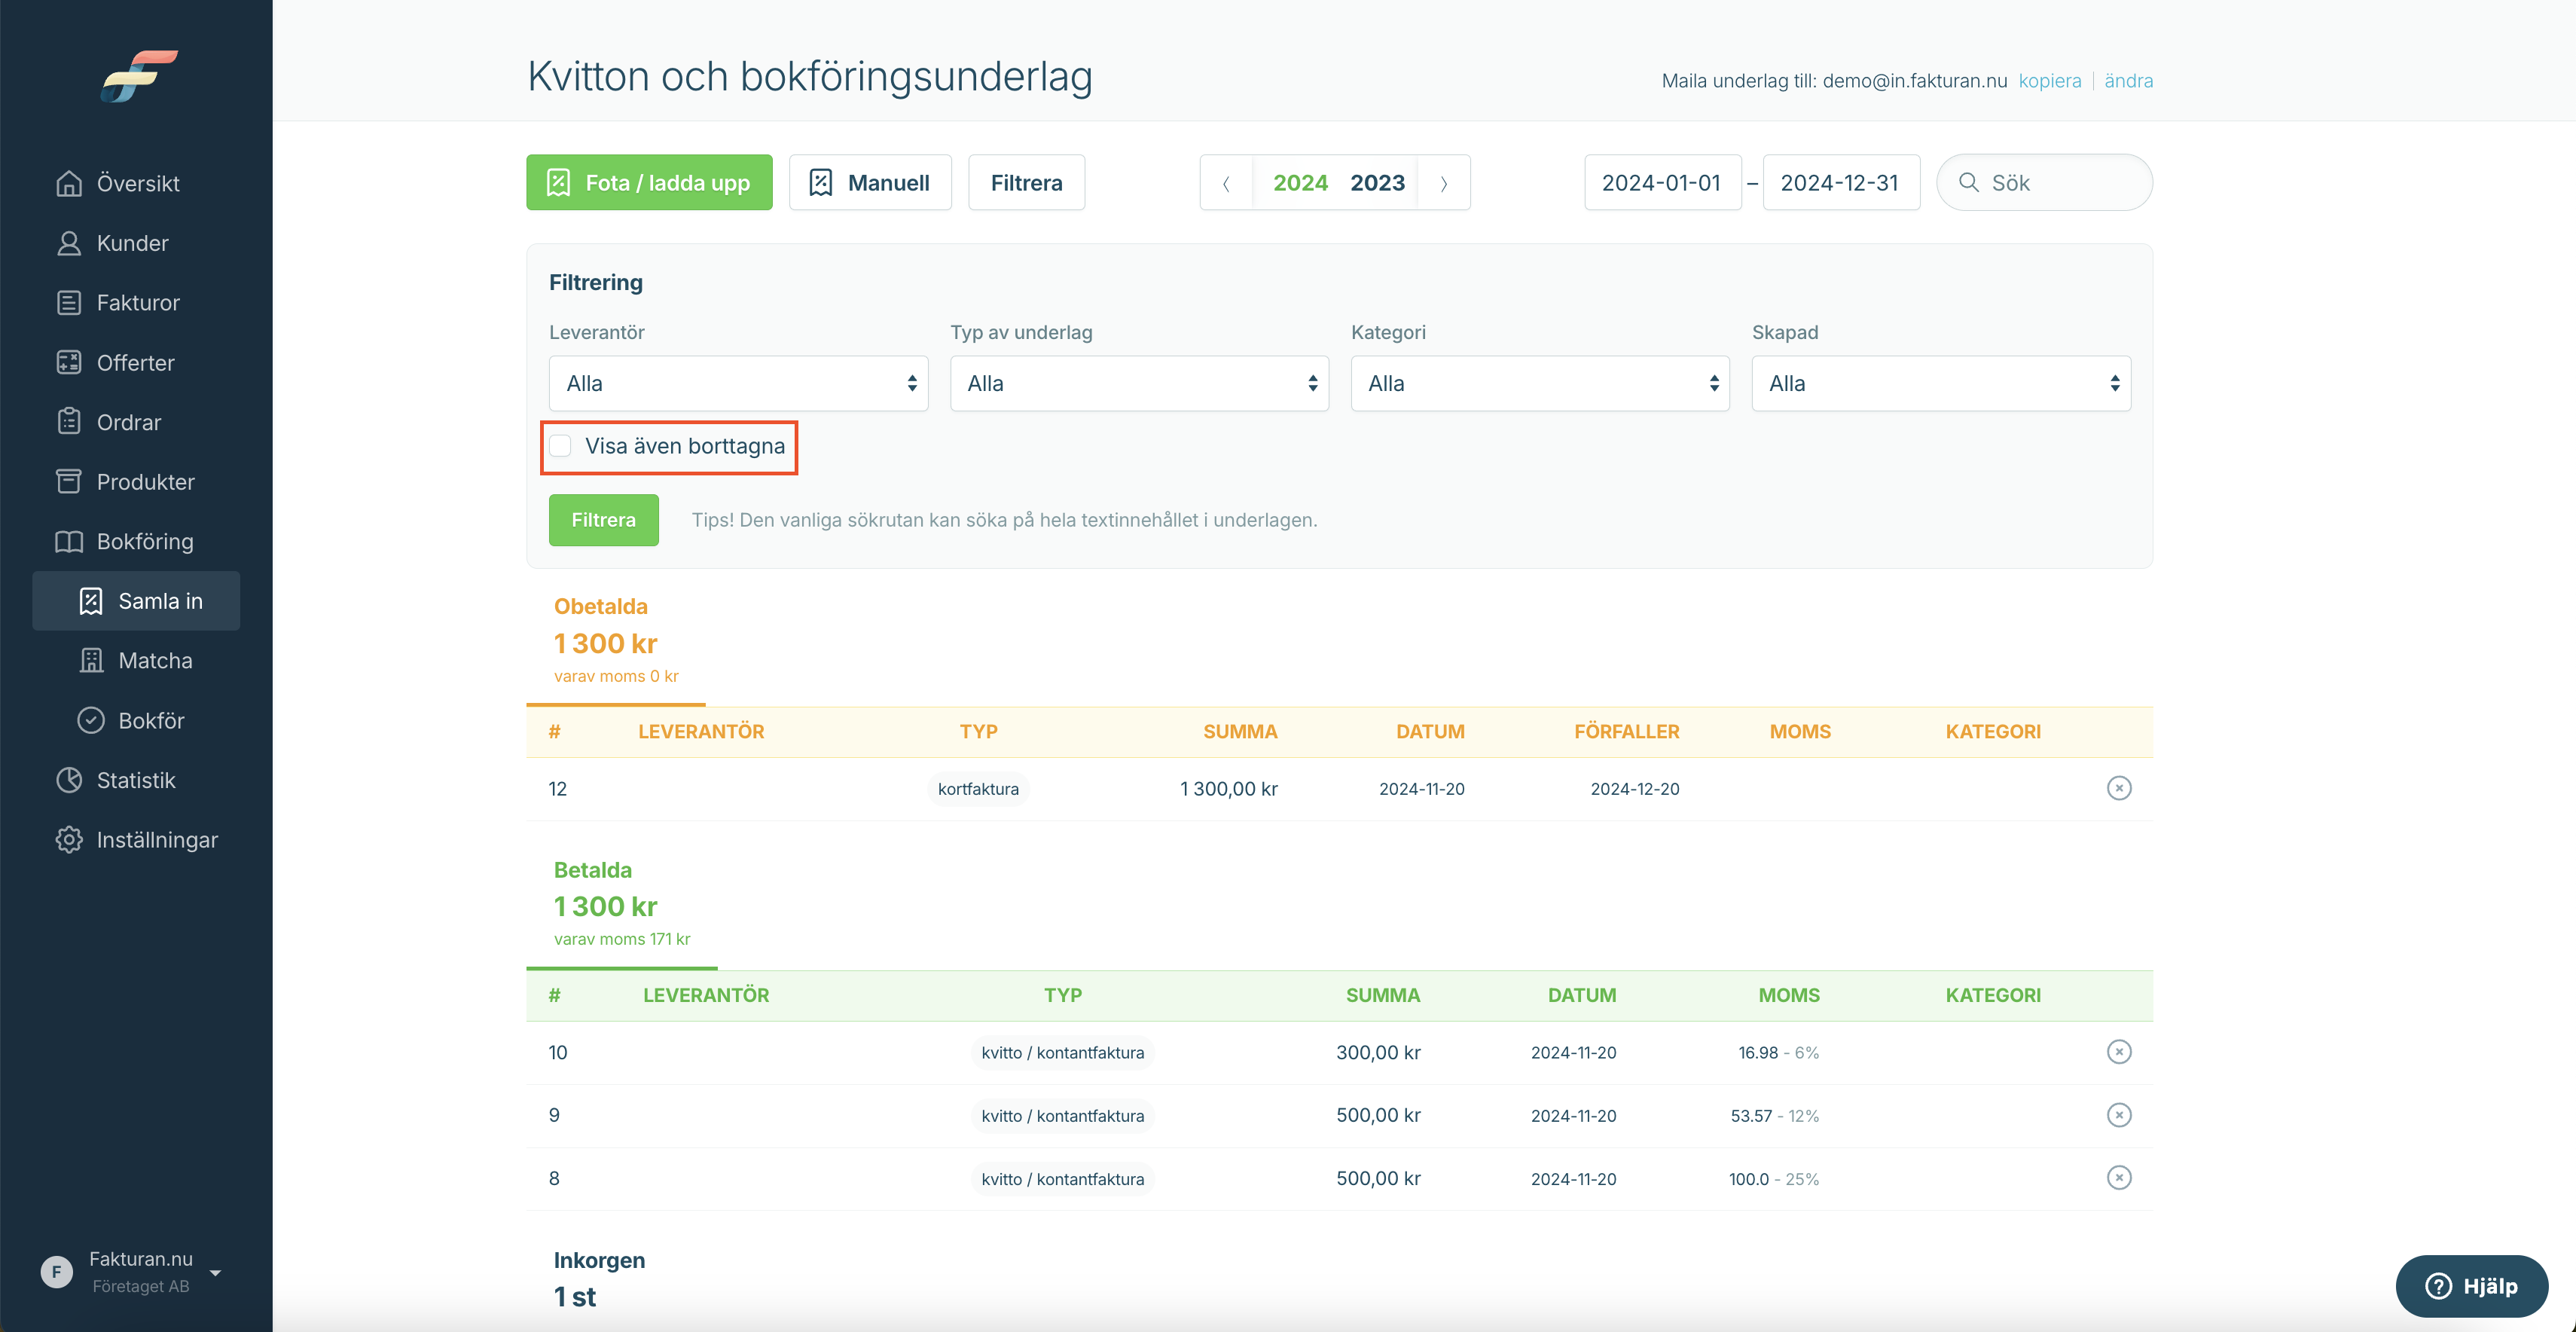
Task: Click the Kunder person icon
Action: coord(69,243)
